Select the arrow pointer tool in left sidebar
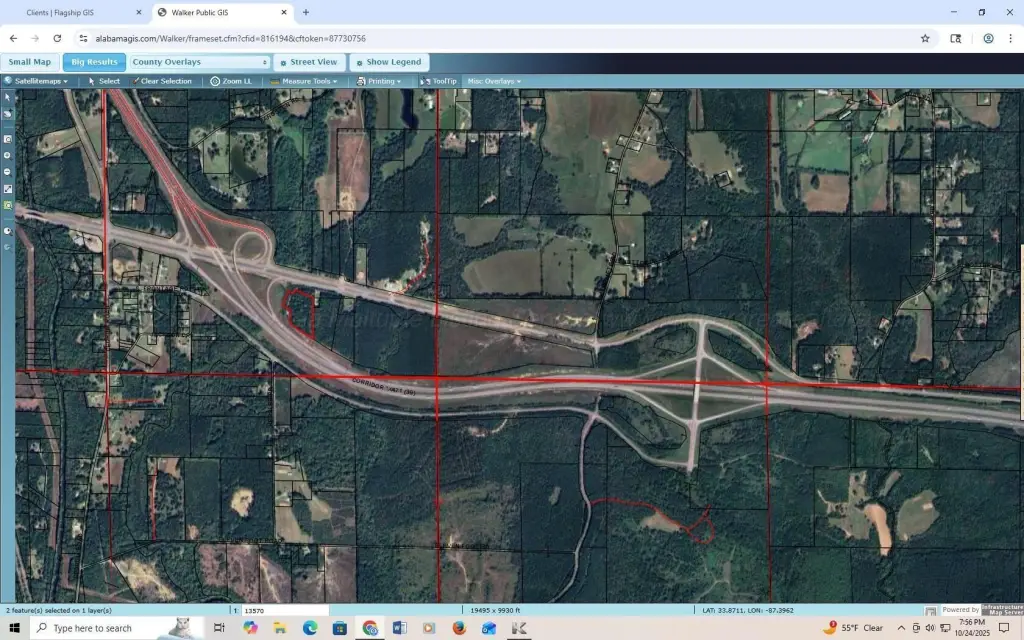 pos(7,98)
